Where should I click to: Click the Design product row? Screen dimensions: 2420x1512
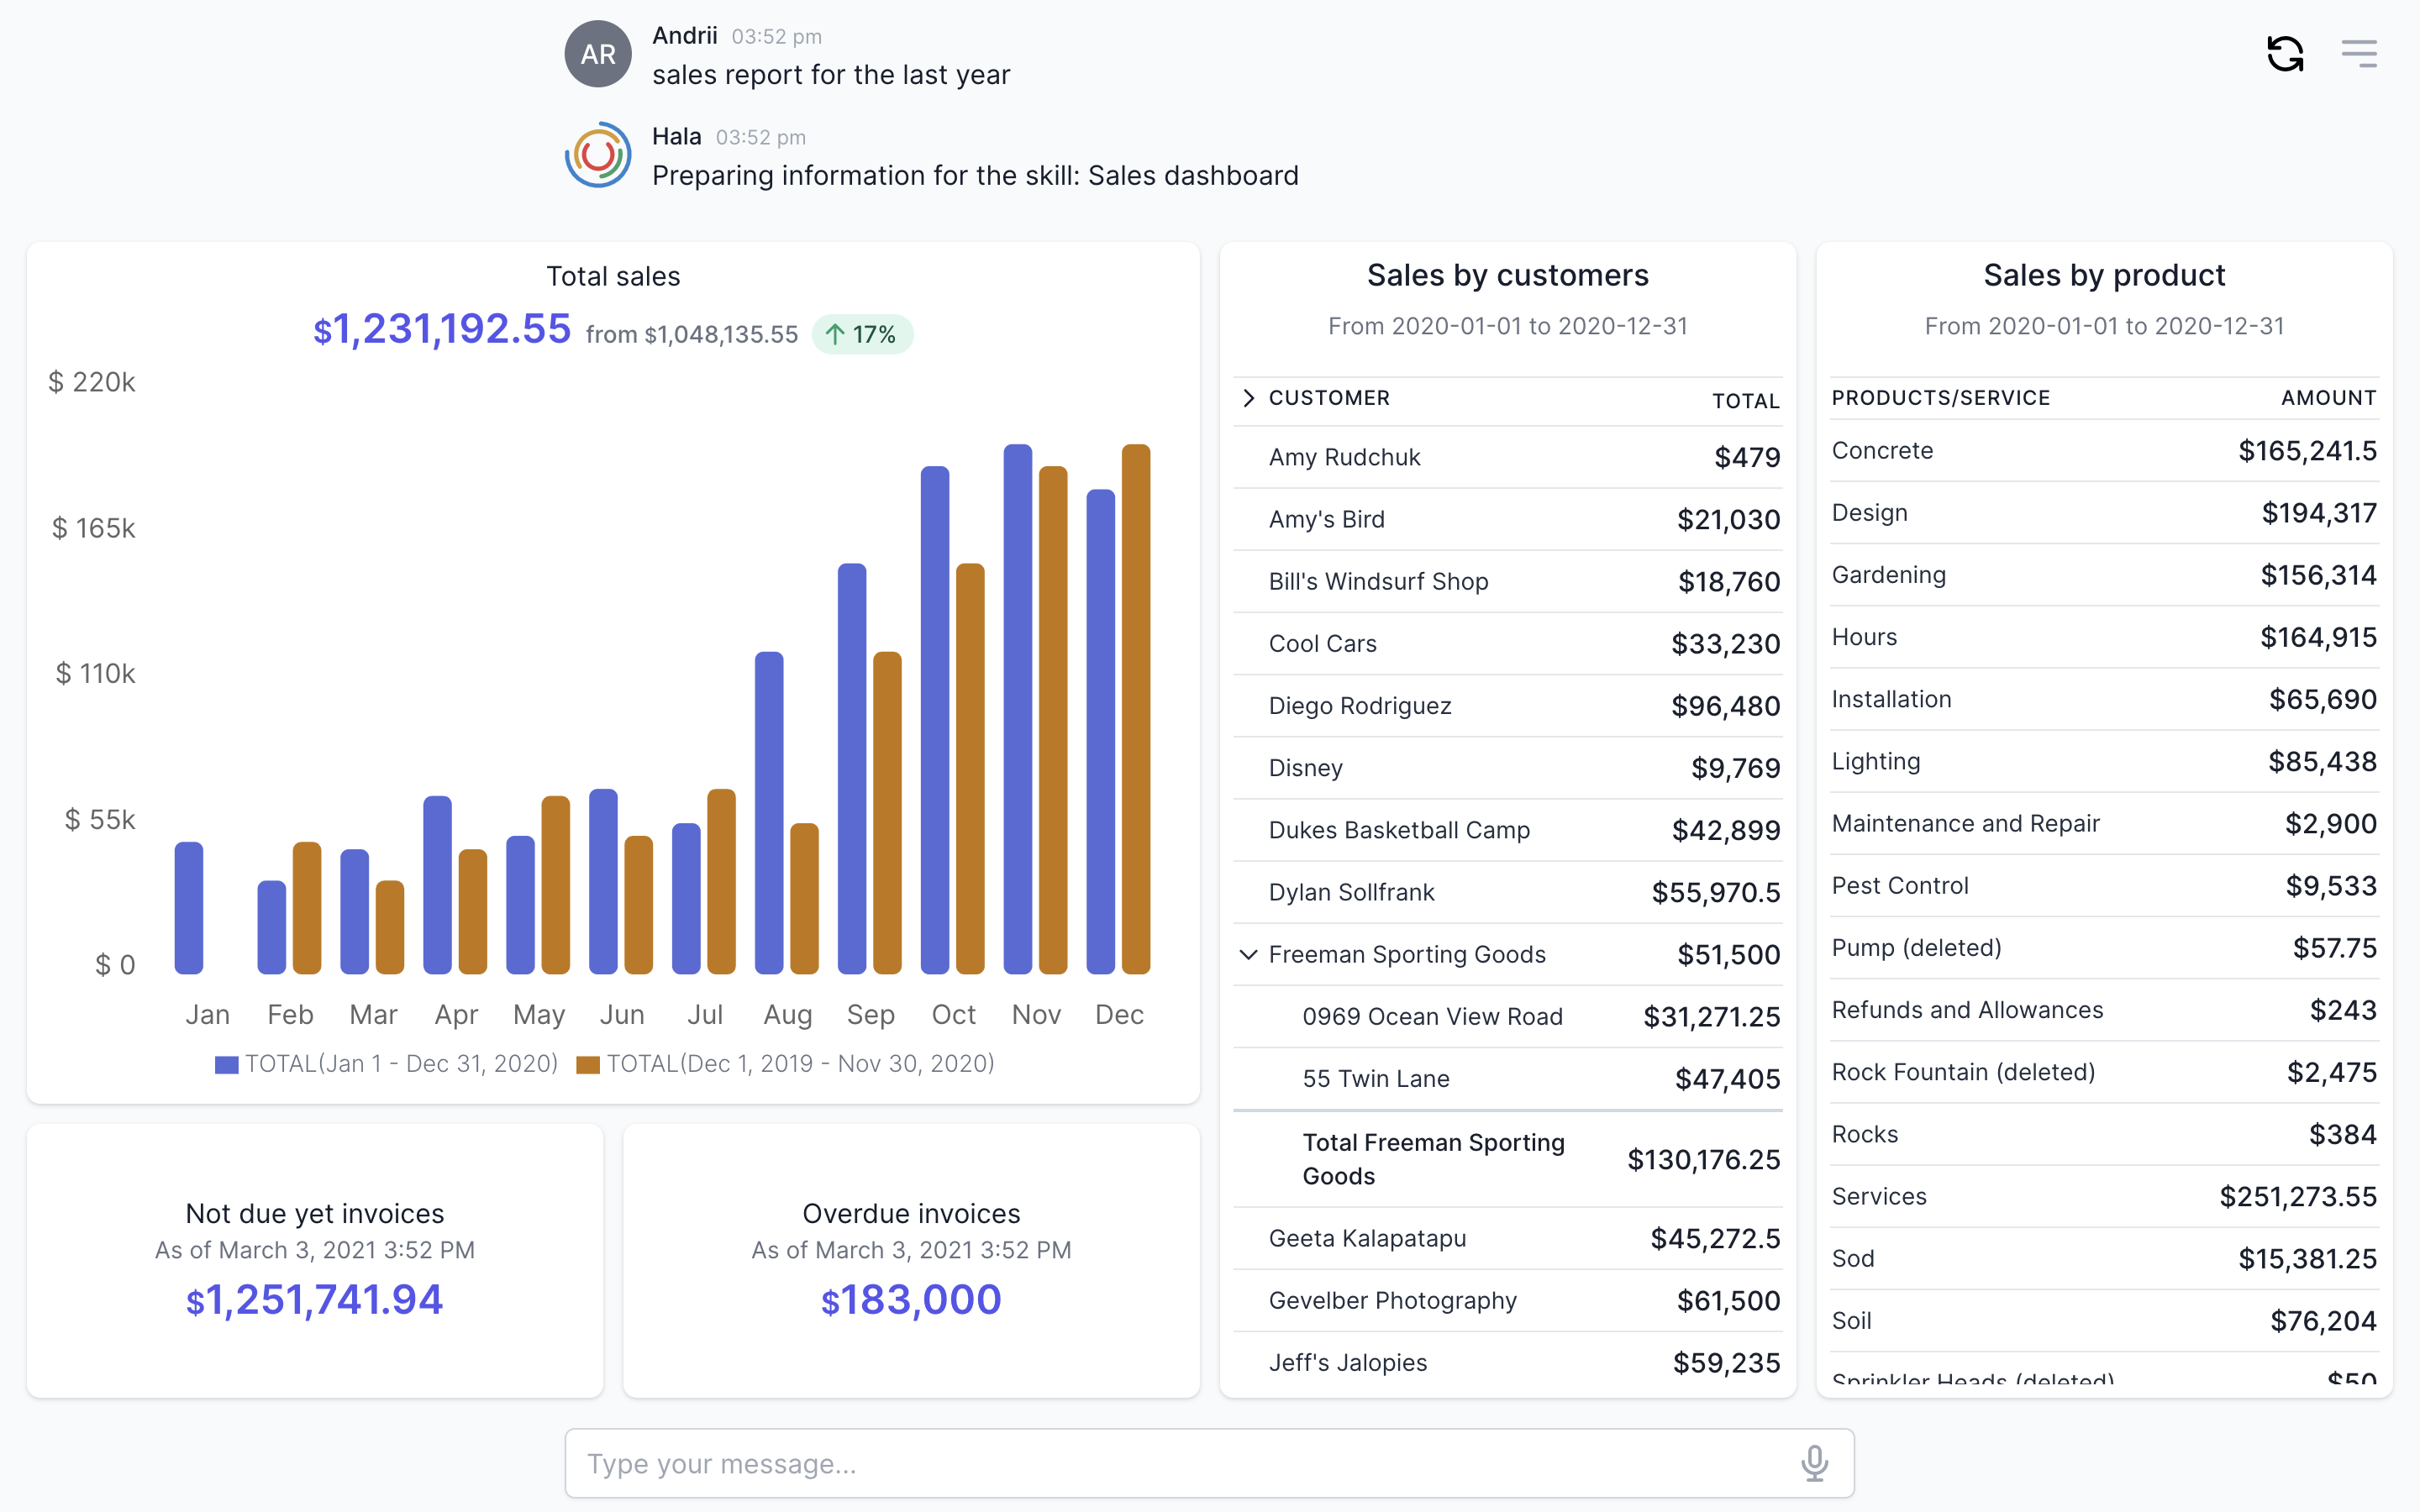[x=2104, y=512]
